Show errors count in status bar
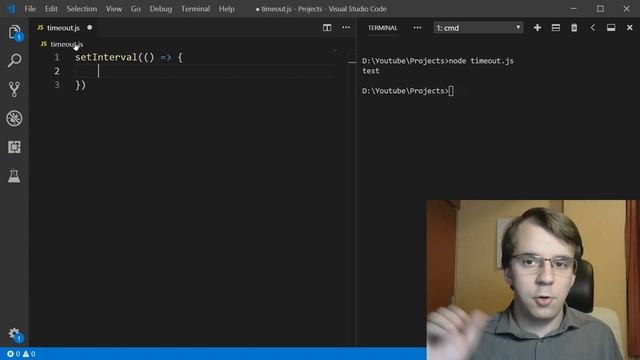This screenshot has height=360, width=640. [x=13, y=354]
